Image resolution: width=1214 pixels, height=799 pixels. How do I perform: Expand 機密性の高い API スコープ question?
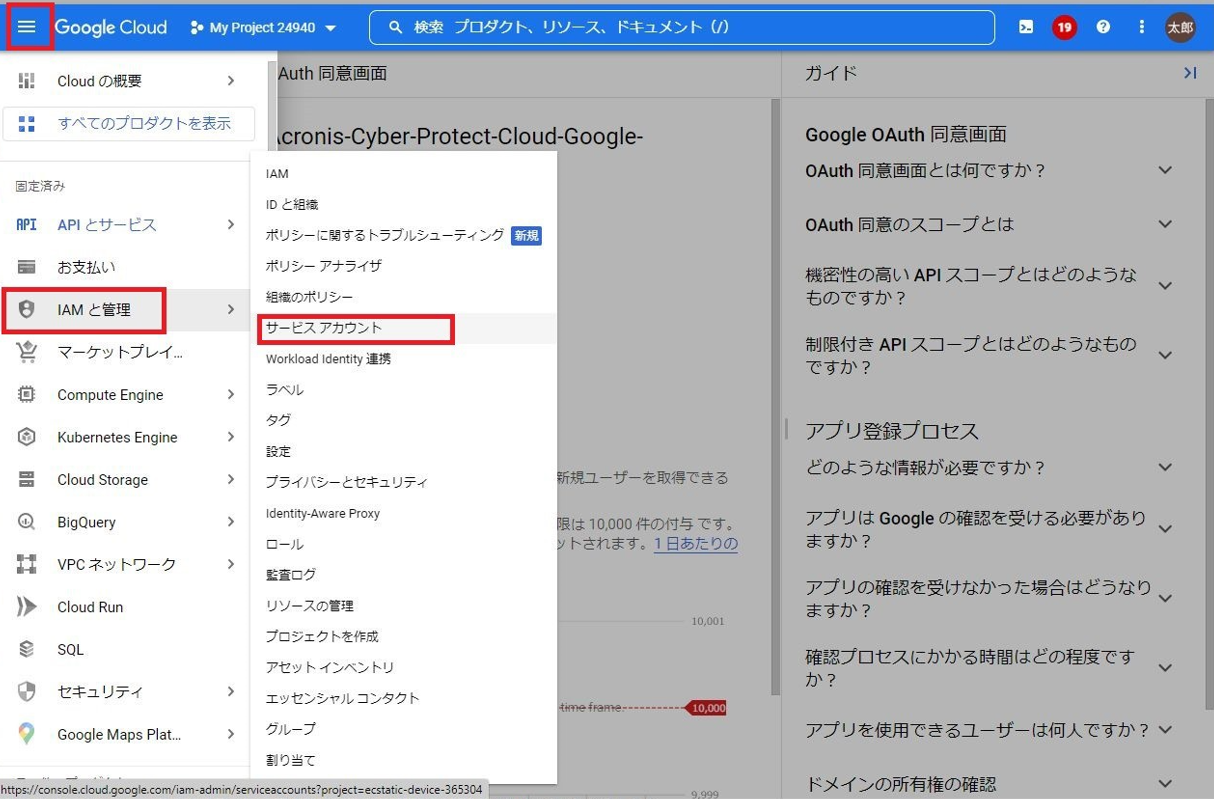pos(1165,286)
